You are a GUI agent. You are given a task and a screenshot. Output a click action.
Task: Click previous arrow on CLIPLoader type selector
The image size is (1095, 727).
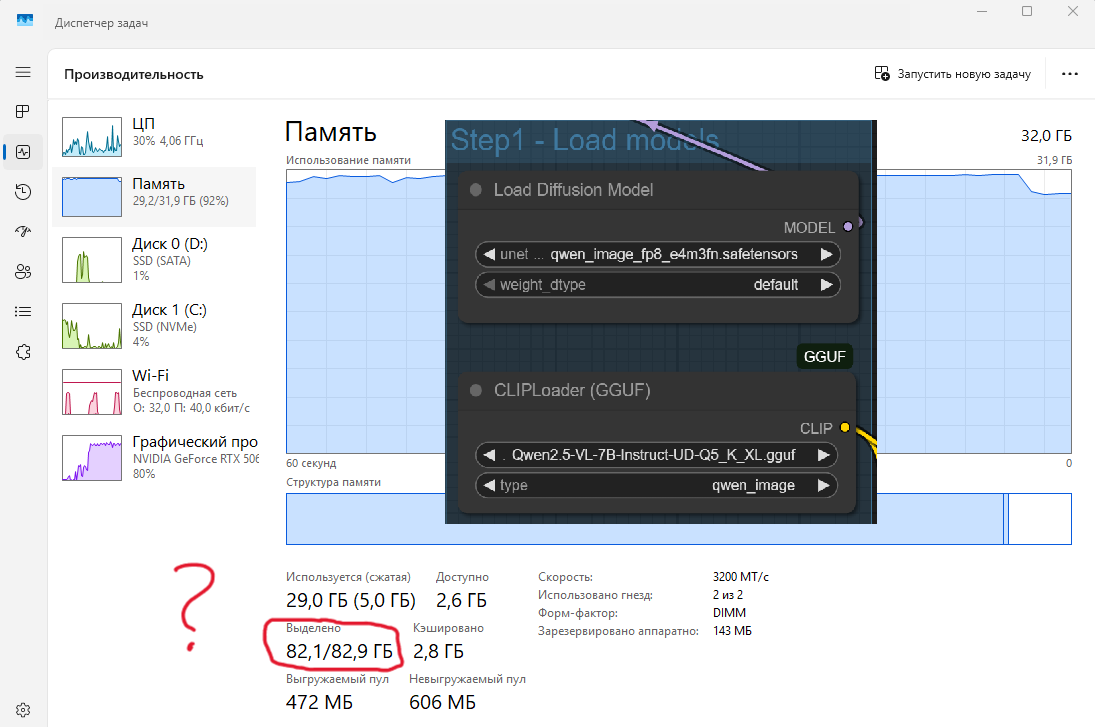point(489,485)
